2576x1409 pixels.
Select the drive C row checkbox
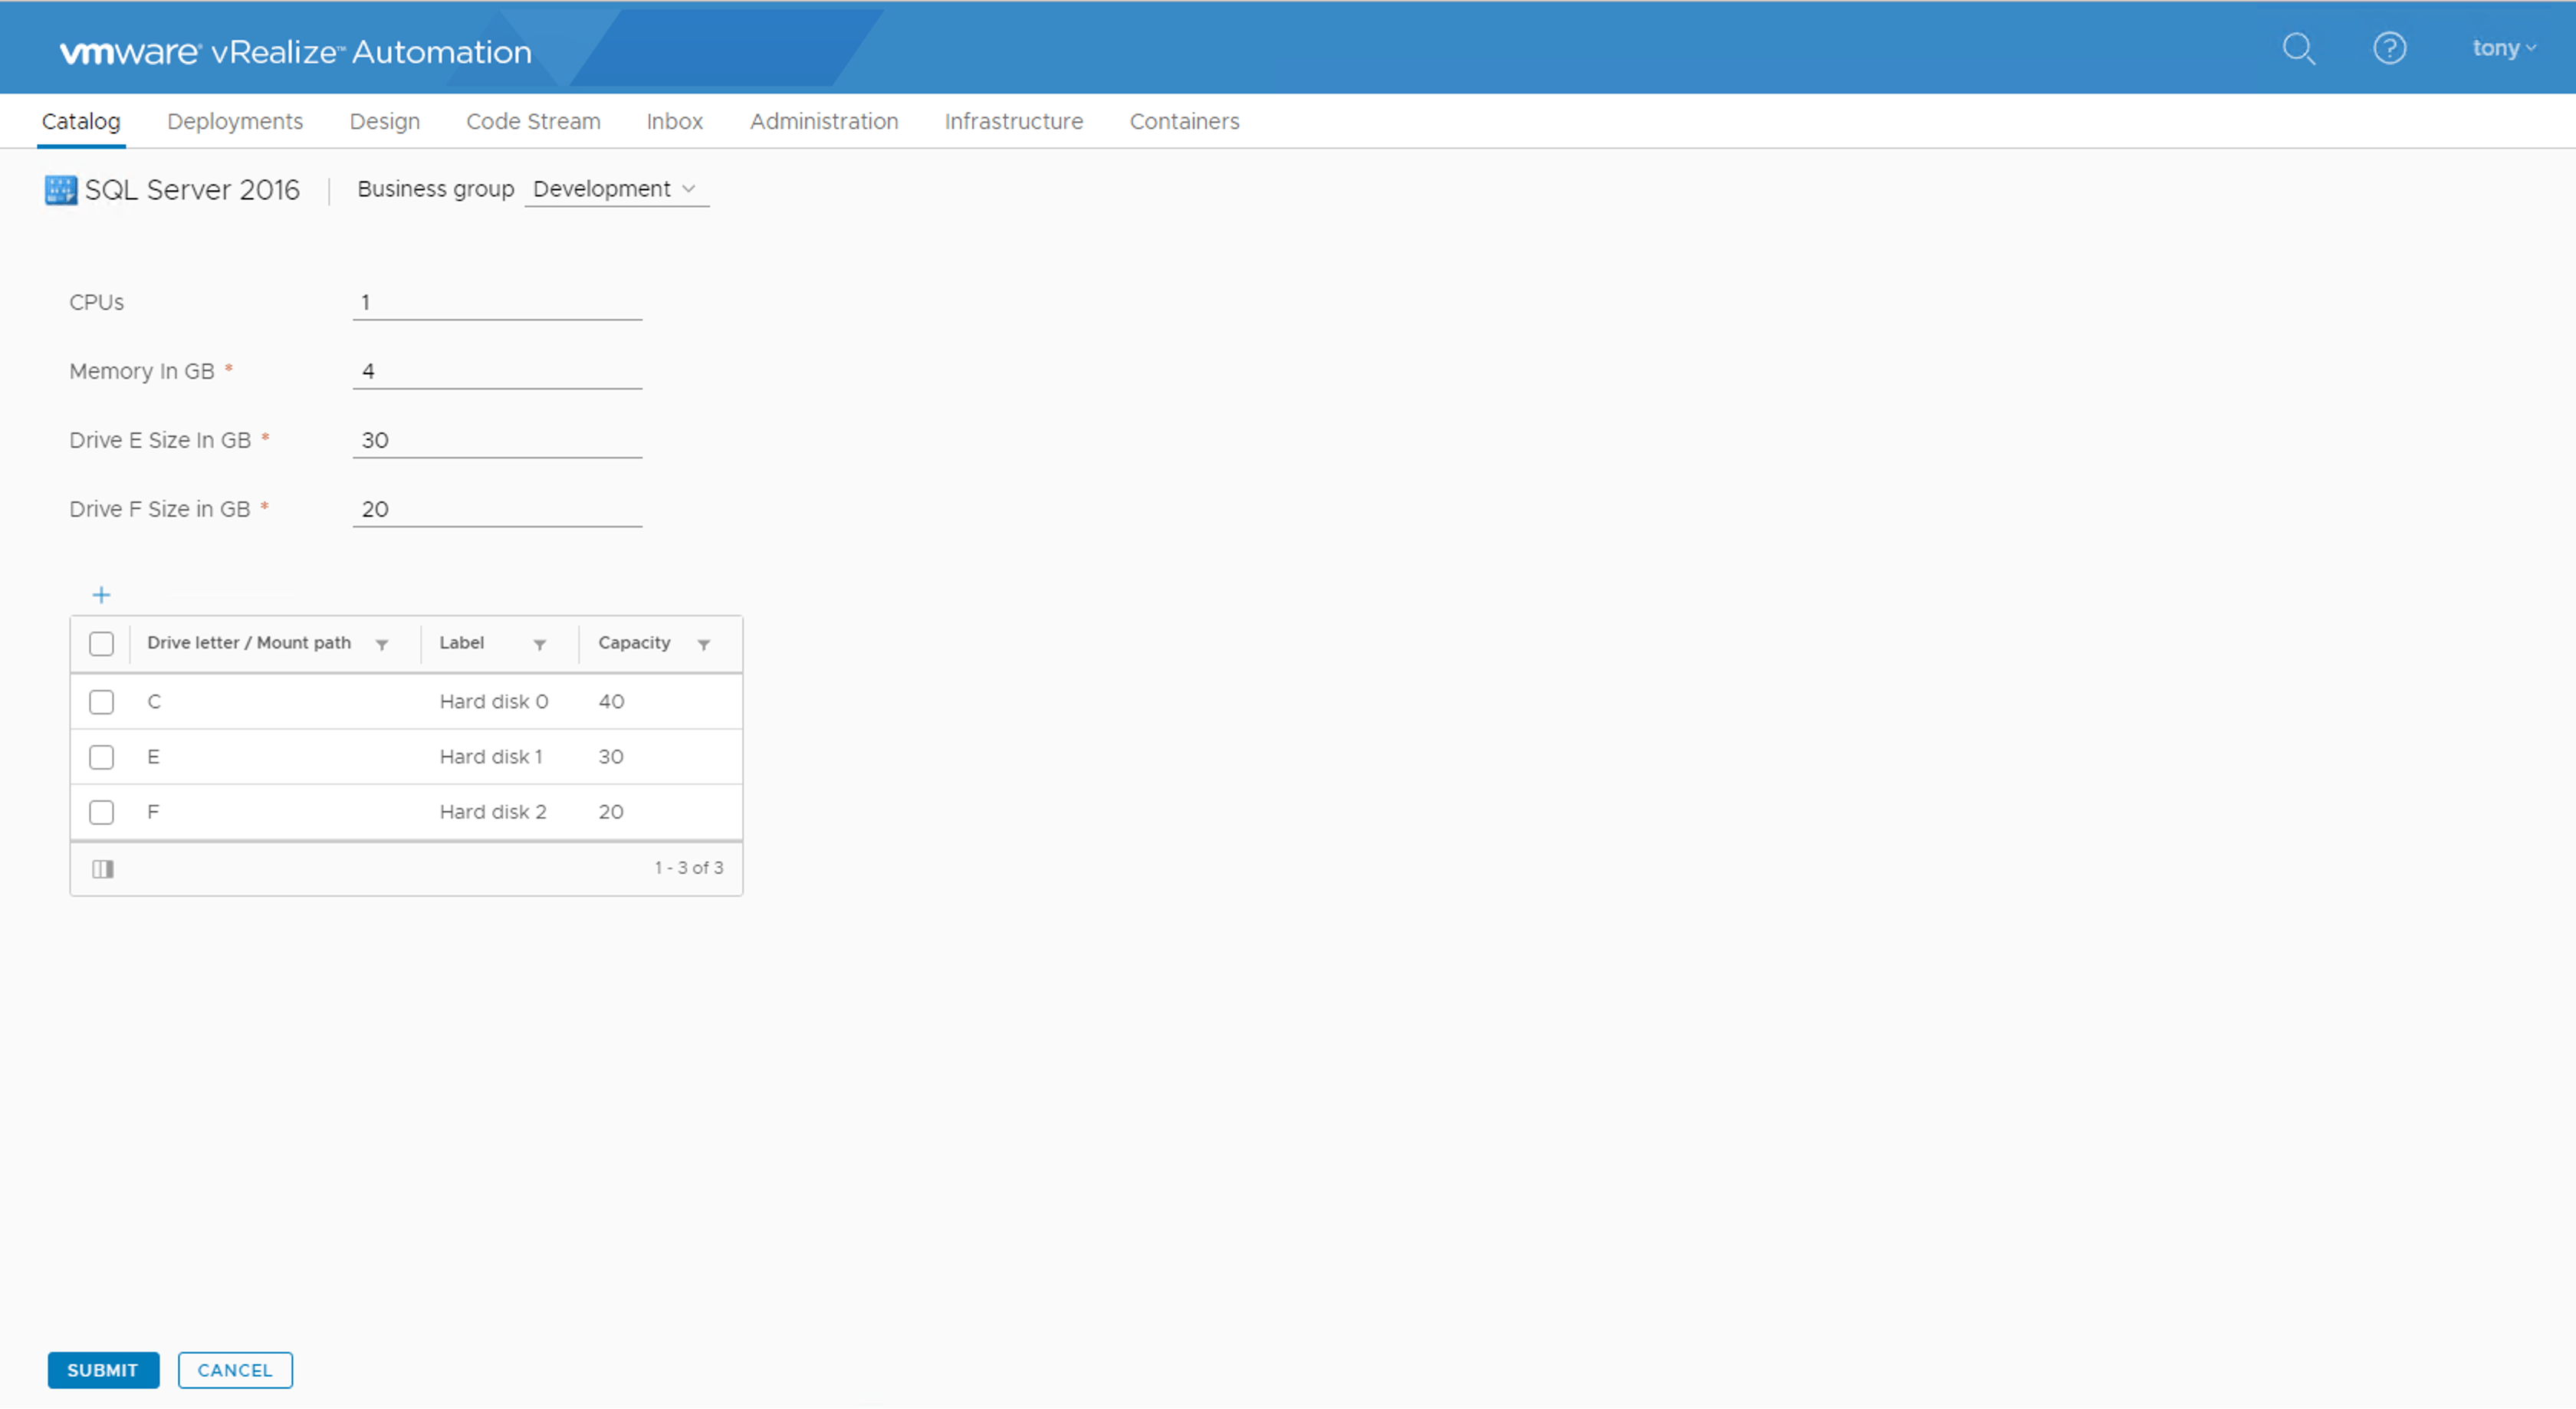click(x=101, y=702)
